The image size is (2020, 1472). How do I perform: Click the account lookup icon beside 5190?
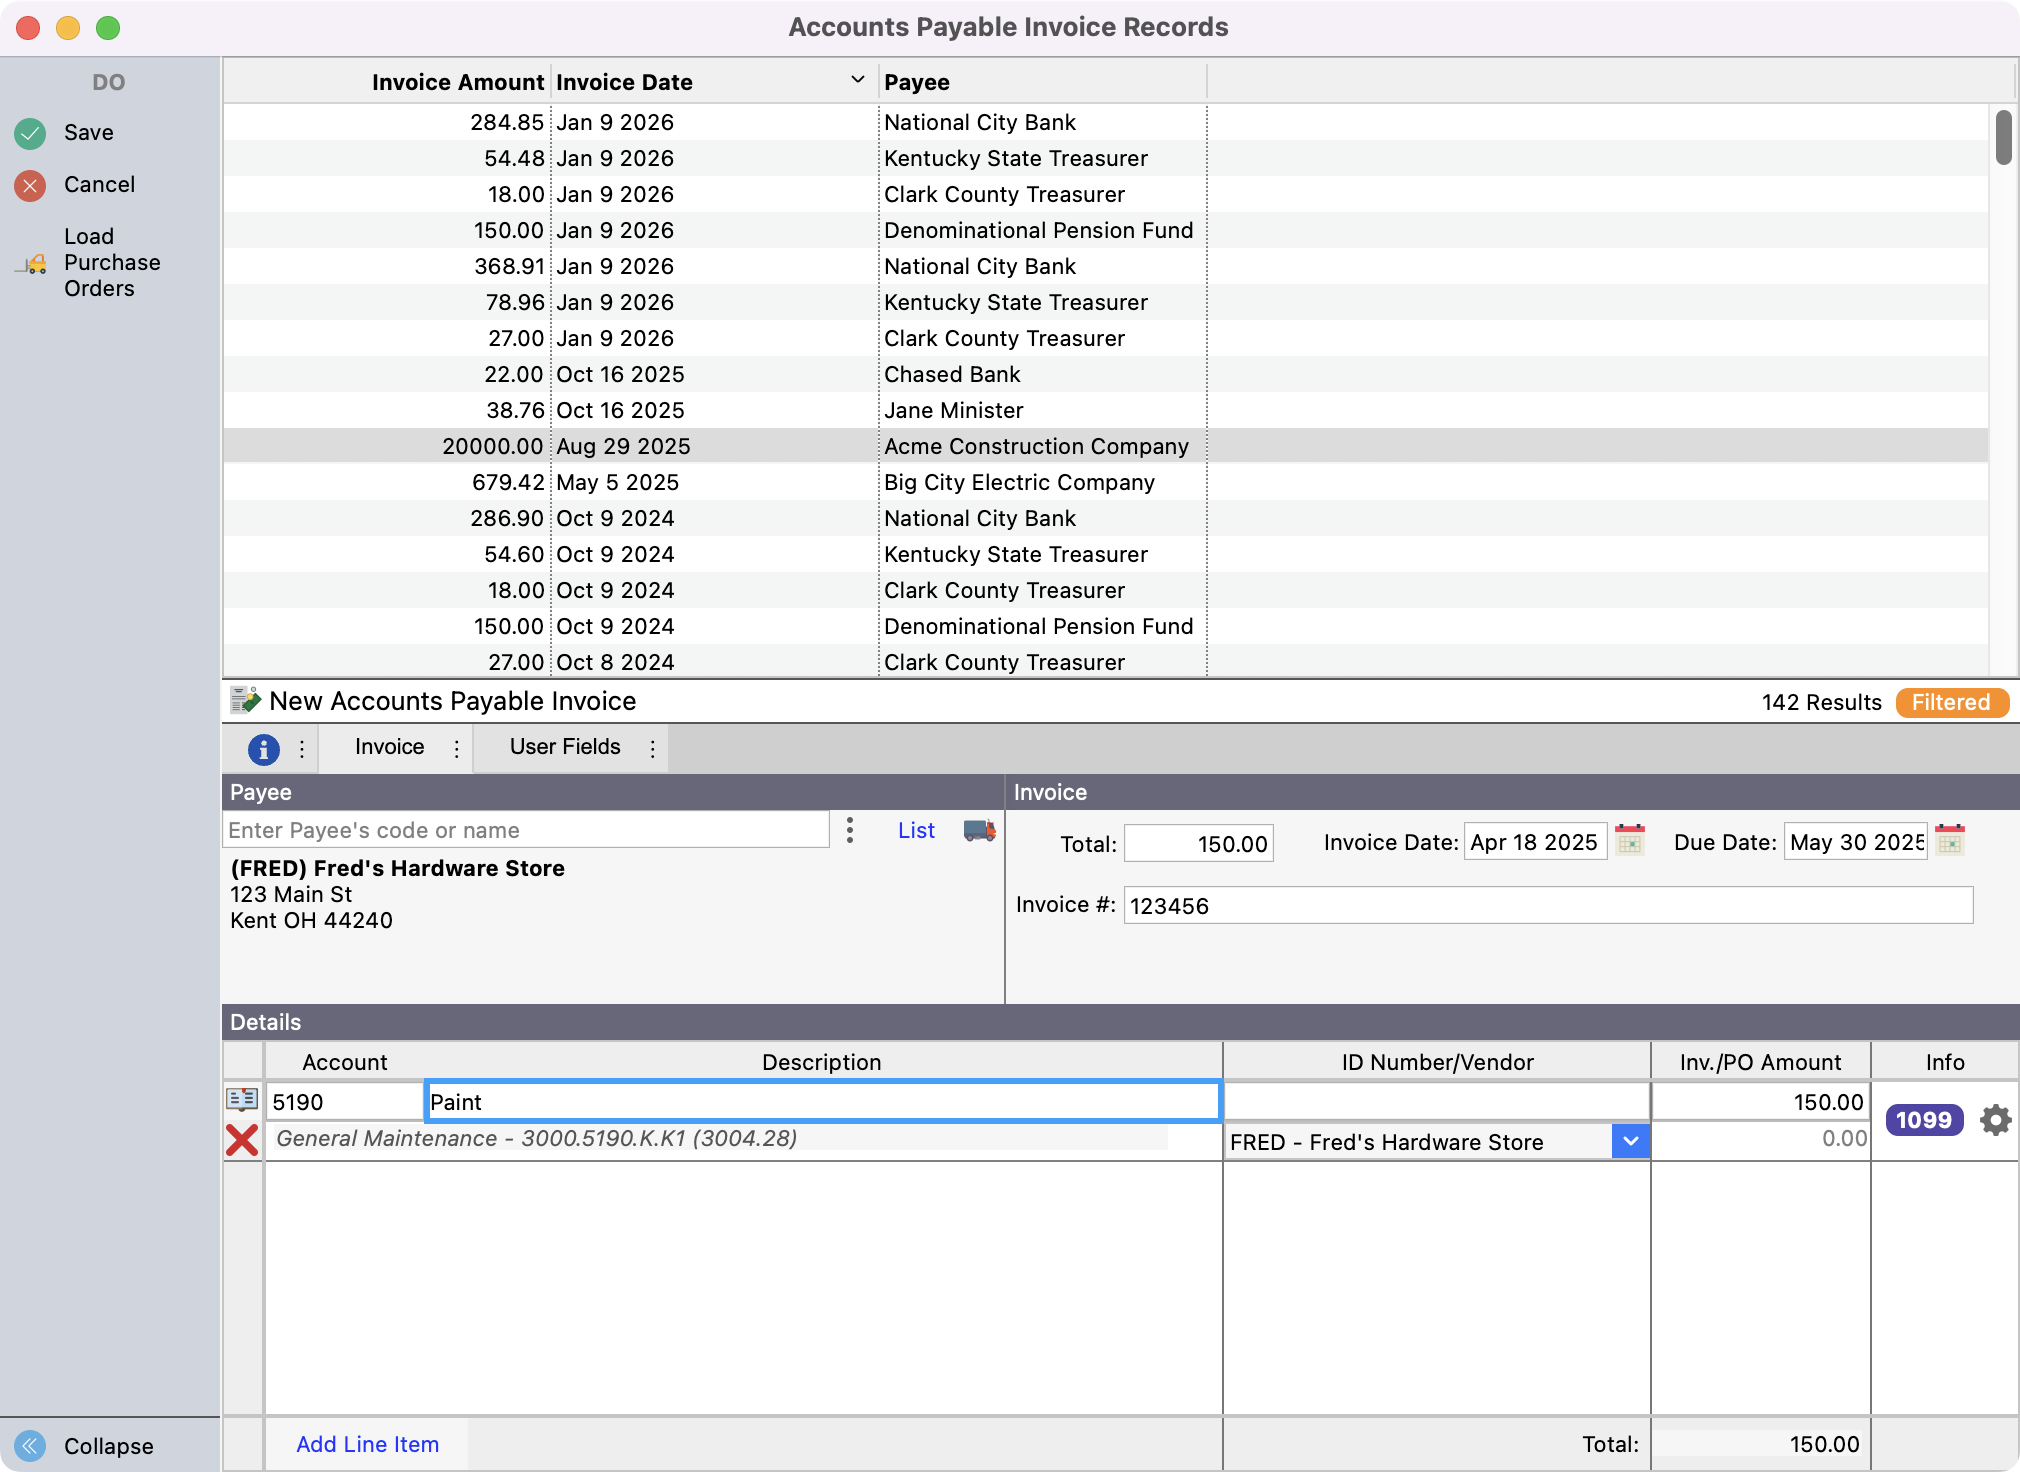point(242,1100)
